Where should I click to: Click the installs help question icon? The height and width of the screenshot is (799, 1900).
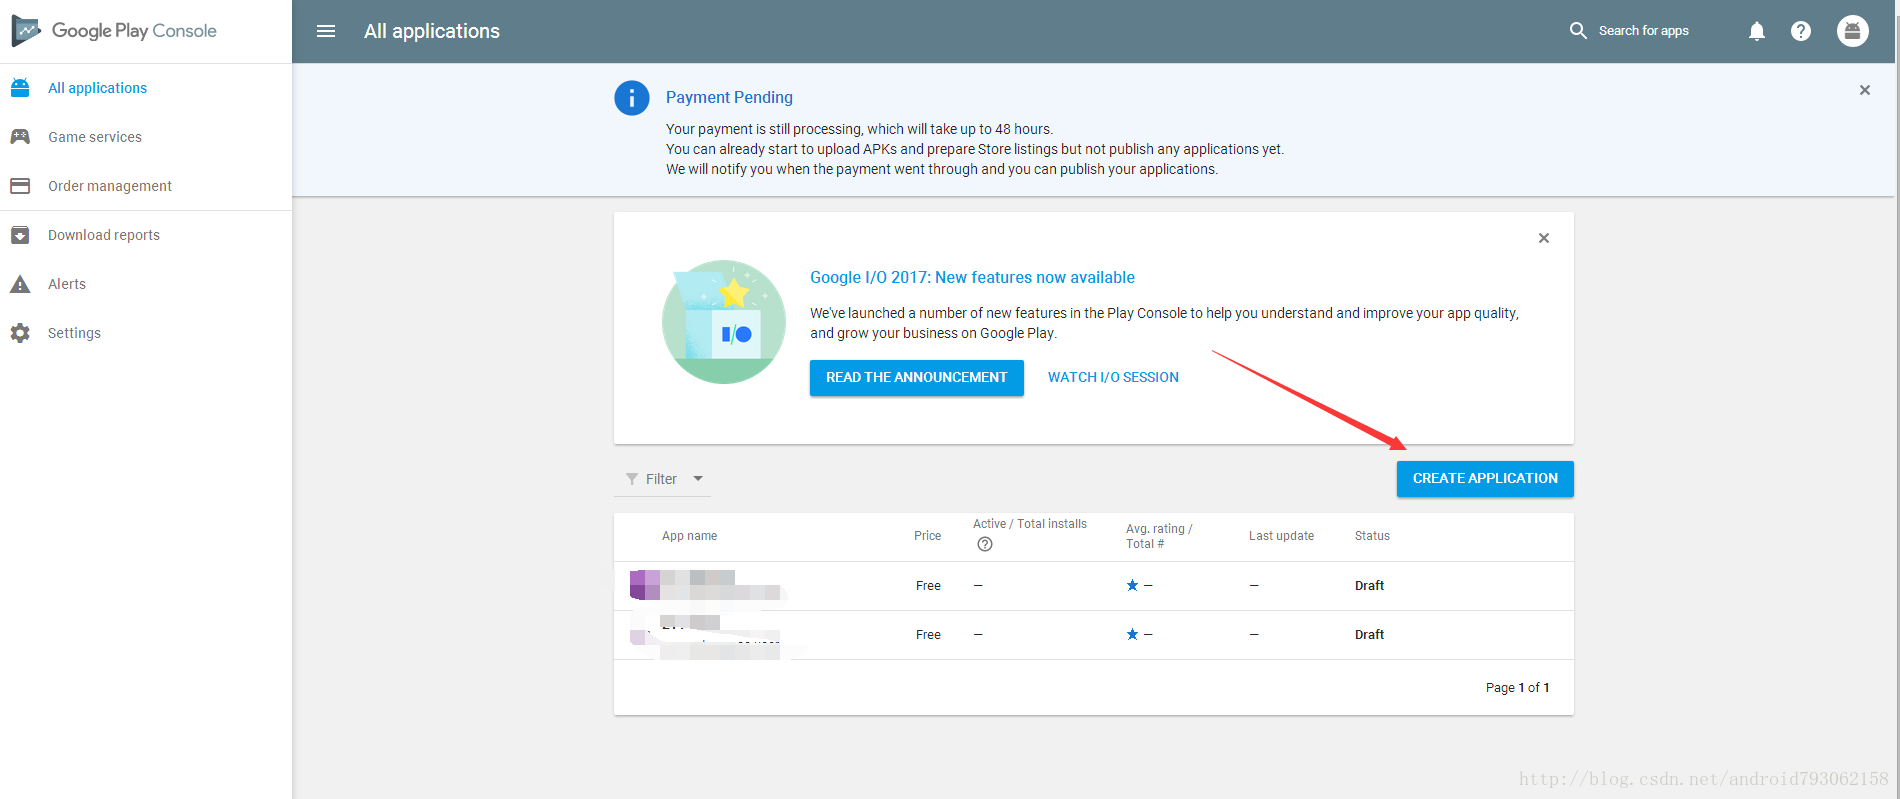[x=985, y=544]
